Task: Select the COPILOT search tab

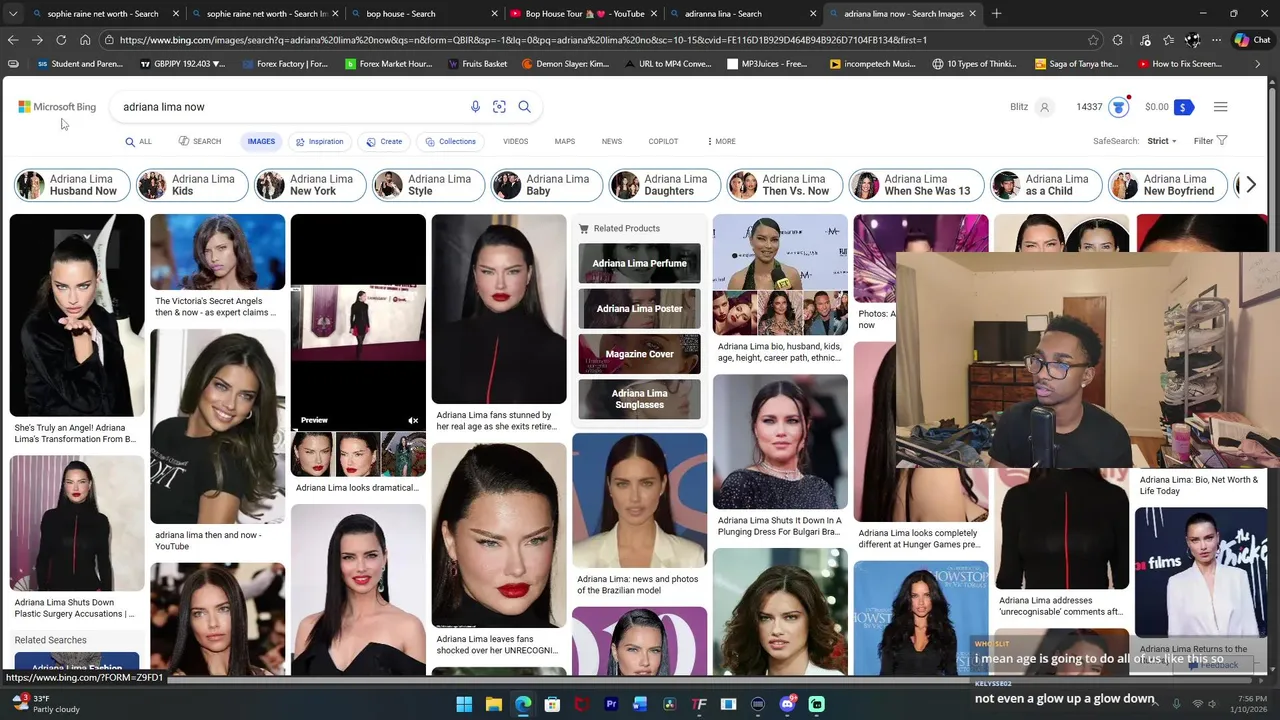Action: pos(663,141)
